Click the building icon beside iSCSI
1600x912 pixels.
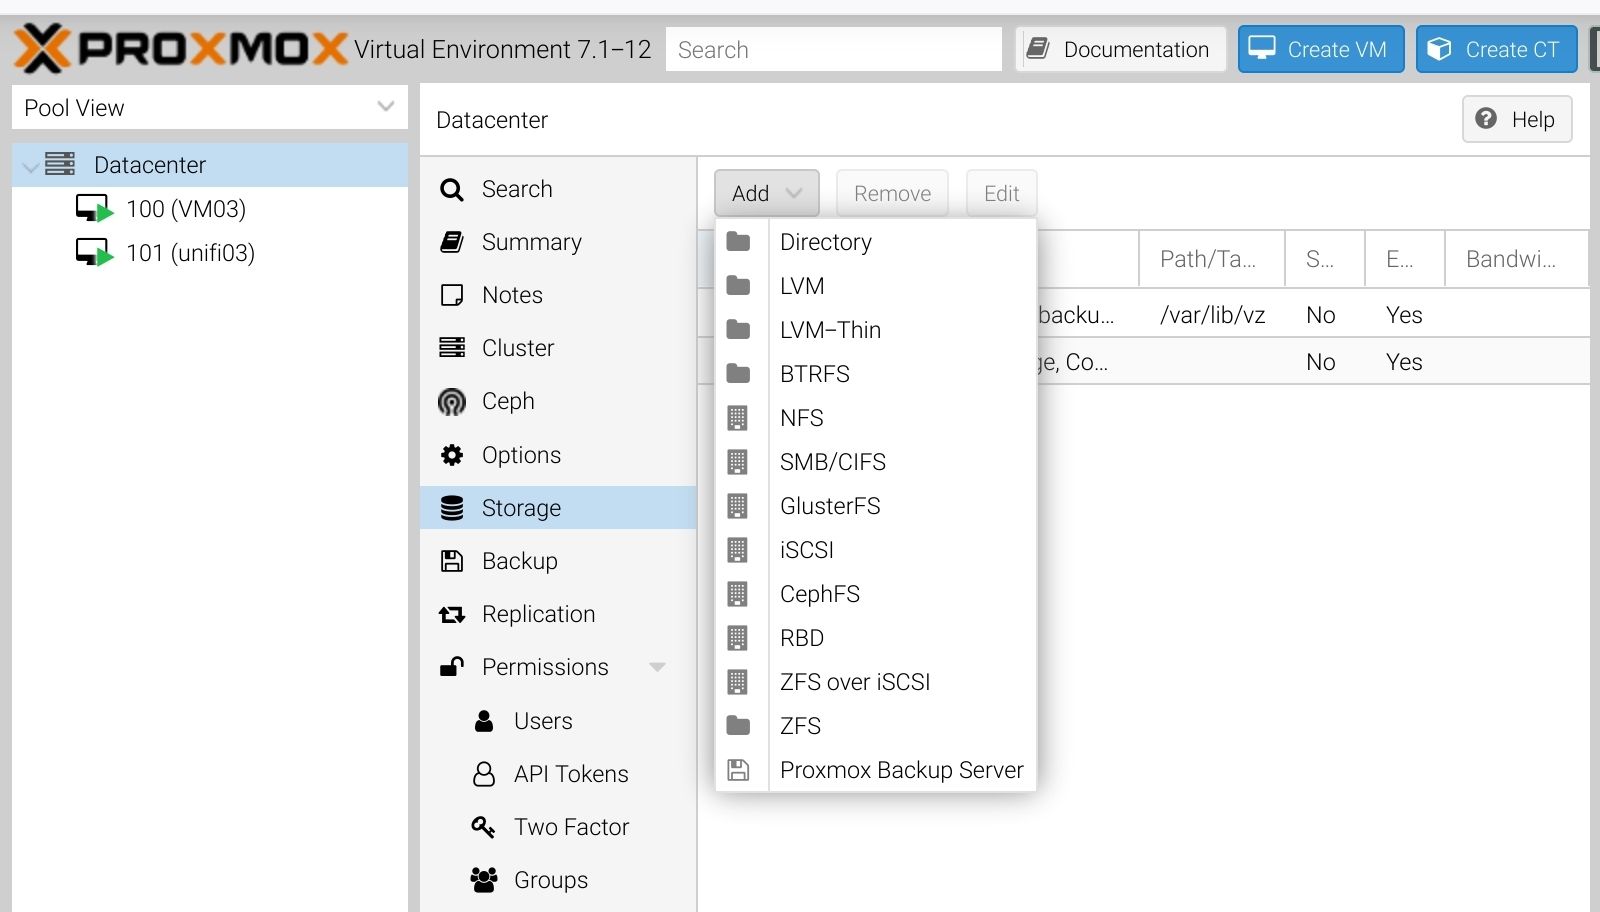738,550
